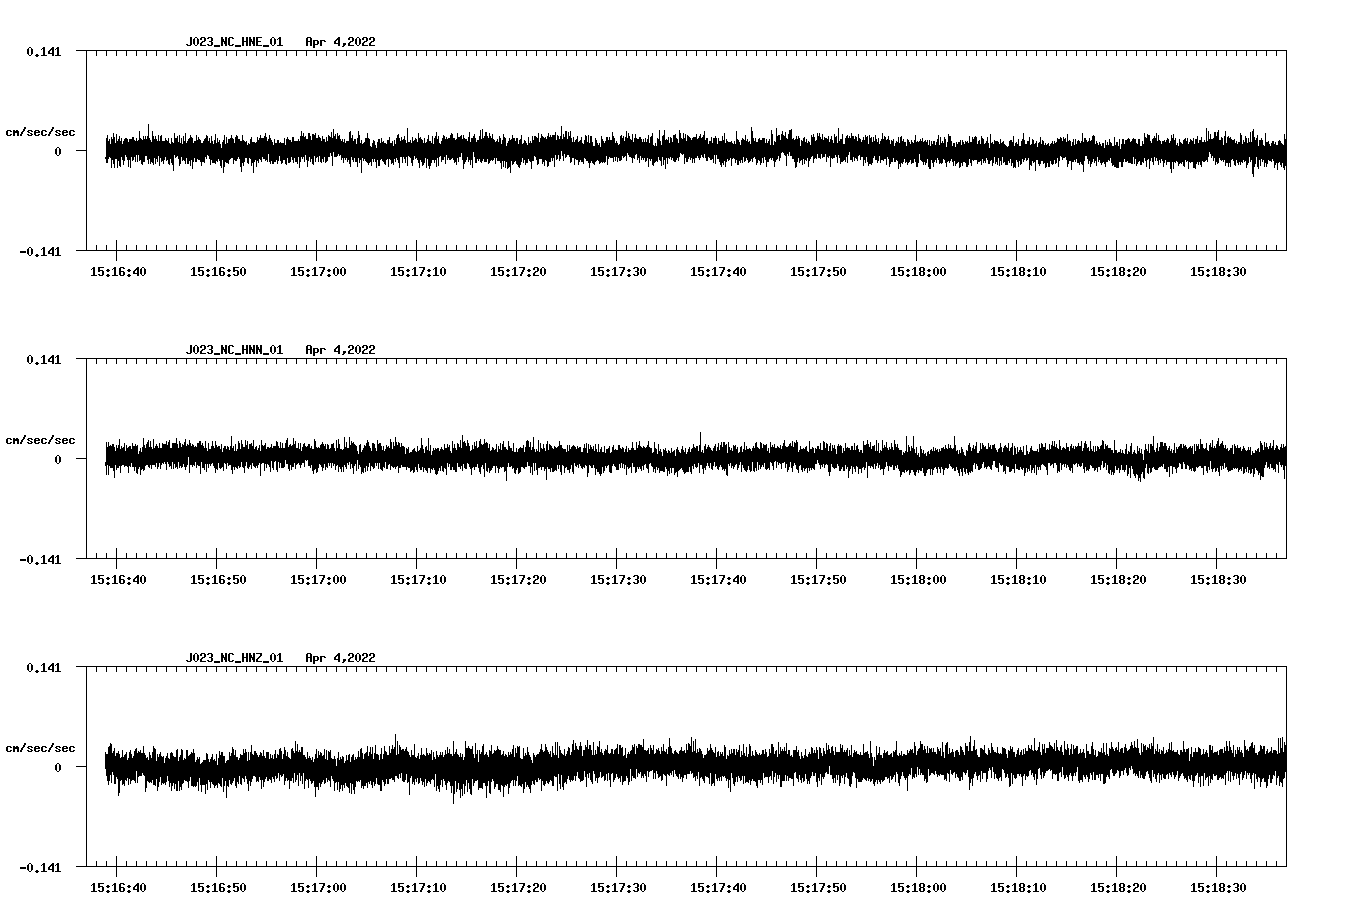
Task: Click the Apr 4,2022 date on HNE plot
Action: click(x=341, y=42)
